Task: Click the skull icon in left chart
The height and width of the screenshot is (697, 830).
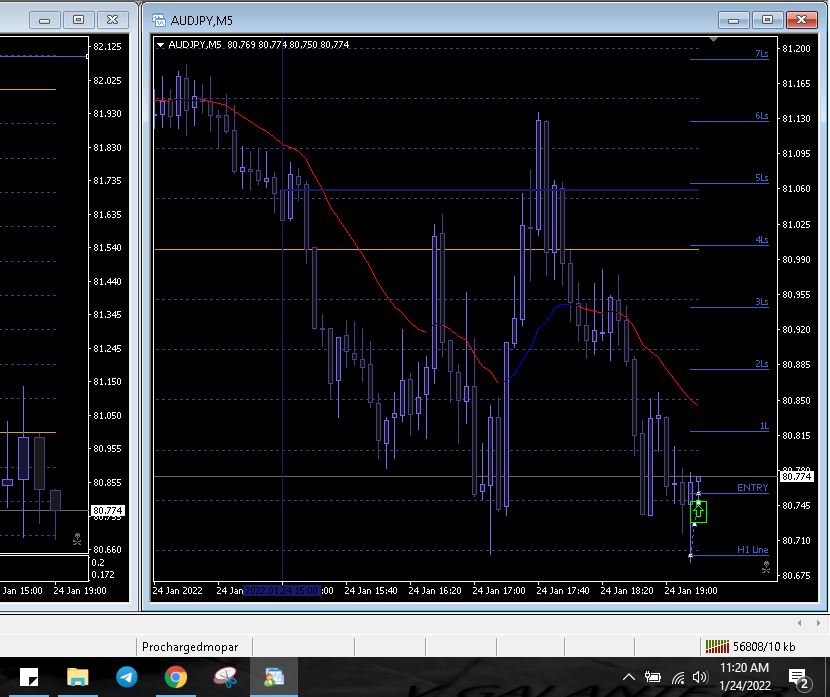Action: click(x=77, y=540)
